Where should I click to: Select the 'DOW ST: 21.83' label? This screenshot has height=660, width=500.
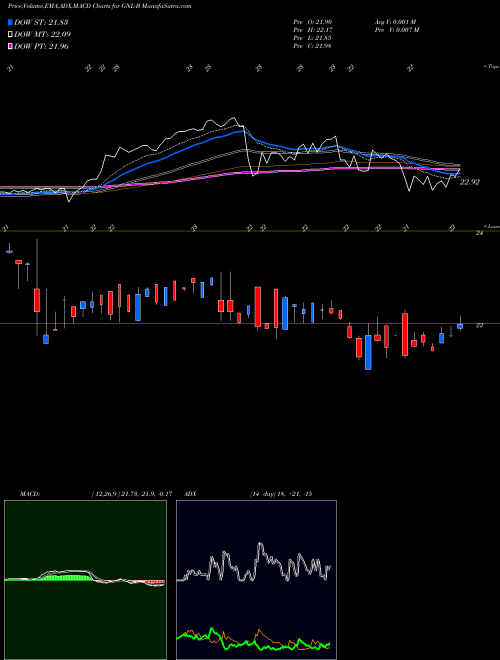pos(41,22)
